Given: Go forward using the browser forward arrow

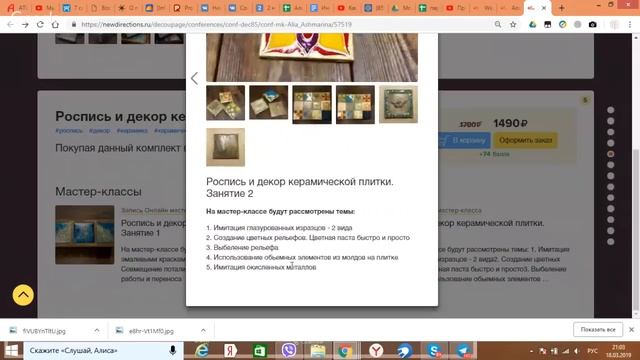Looking at the screenshot, I should point(25,24).
